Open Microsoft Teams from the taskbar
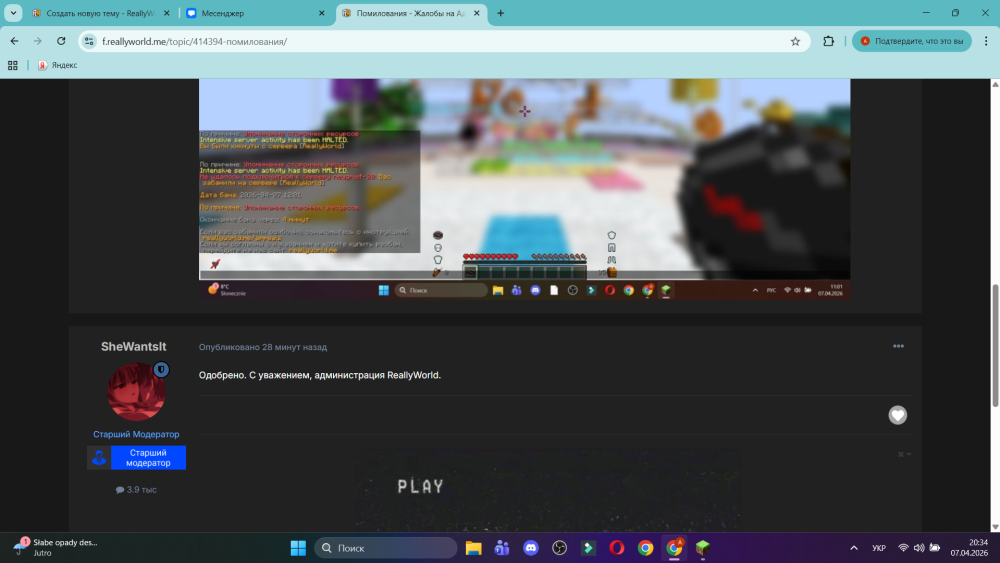 [x=502, y=548]
